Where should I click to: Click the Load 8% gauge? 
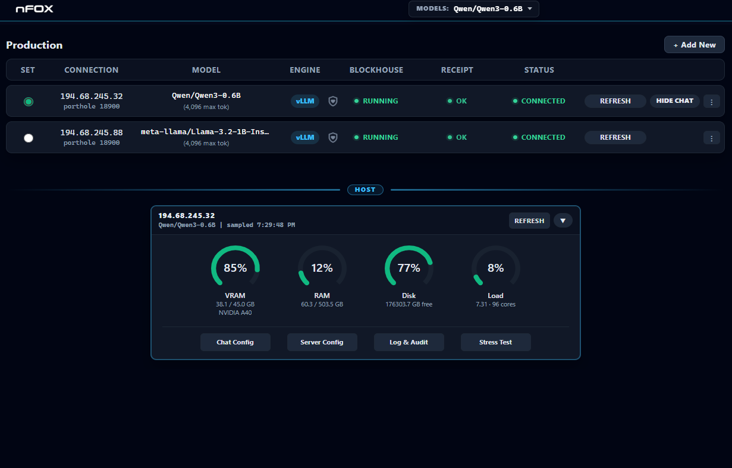(x=496, y=268)
